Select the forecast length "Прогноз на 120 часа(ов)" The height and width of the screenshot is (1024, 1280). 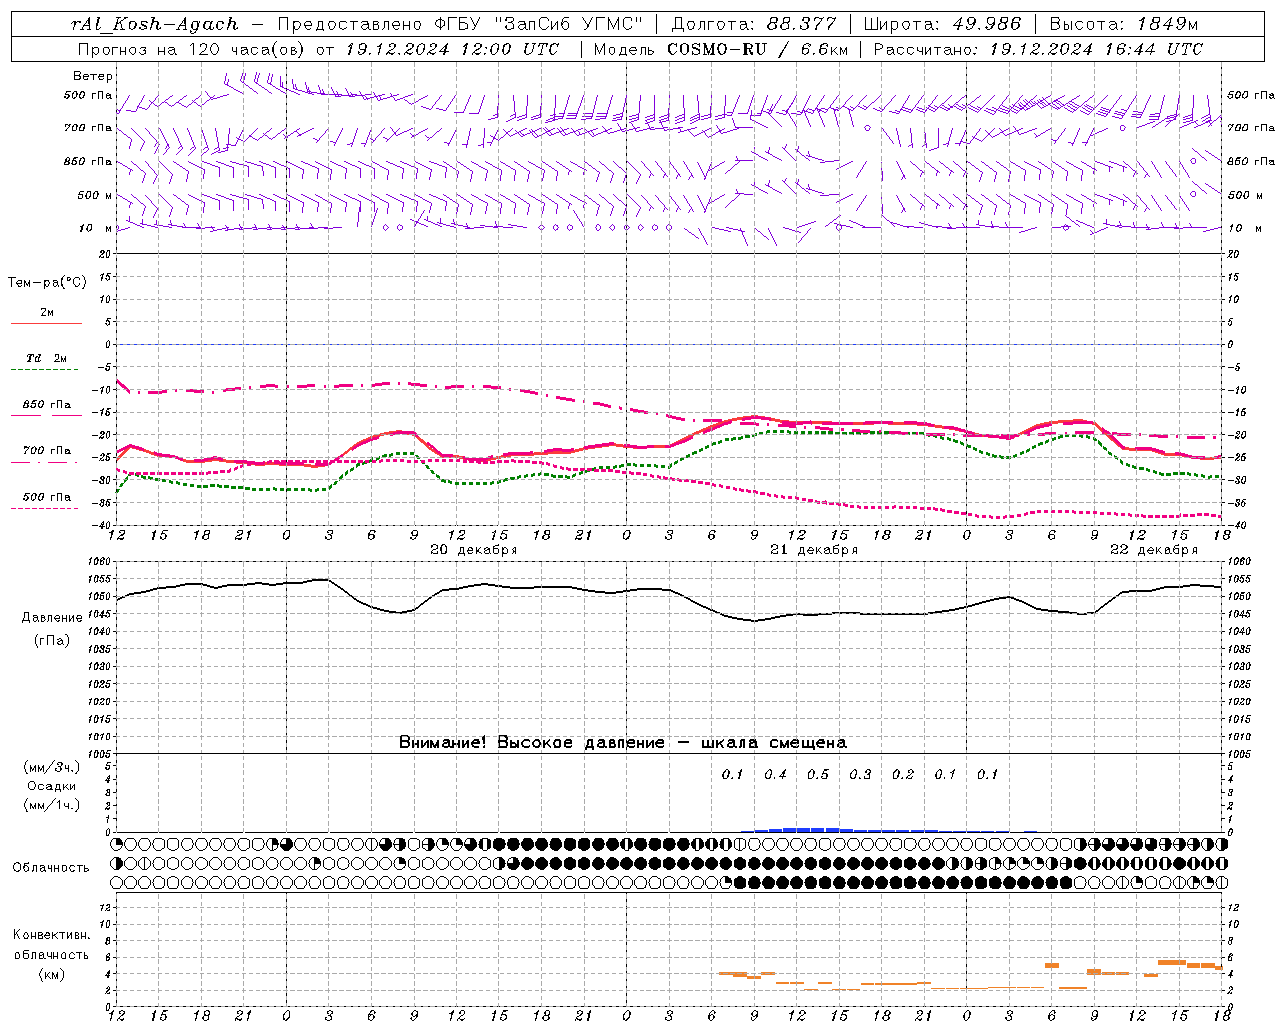(192, 48)
